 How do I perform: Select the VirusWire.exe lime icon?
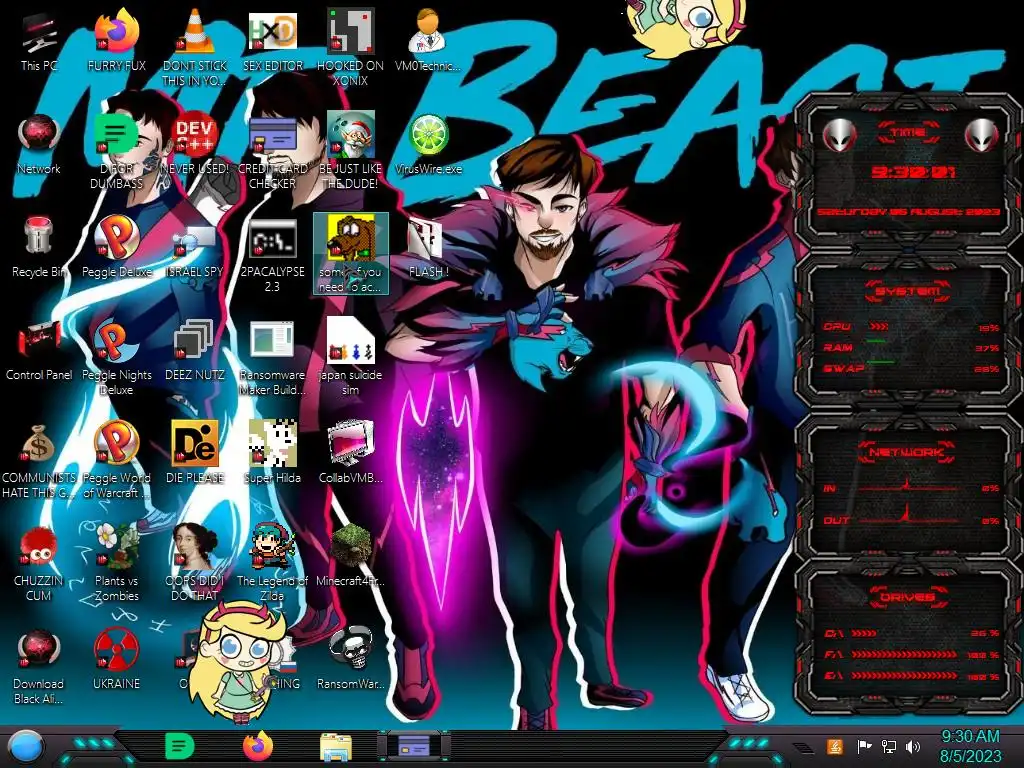click(x=428, y=145)
